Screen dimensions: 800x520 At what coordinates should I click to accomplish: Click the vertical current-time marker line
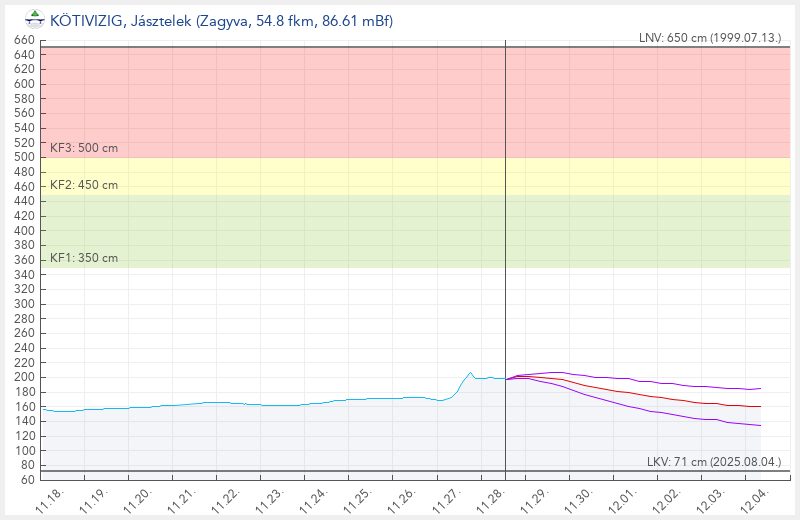click(506, 300)
